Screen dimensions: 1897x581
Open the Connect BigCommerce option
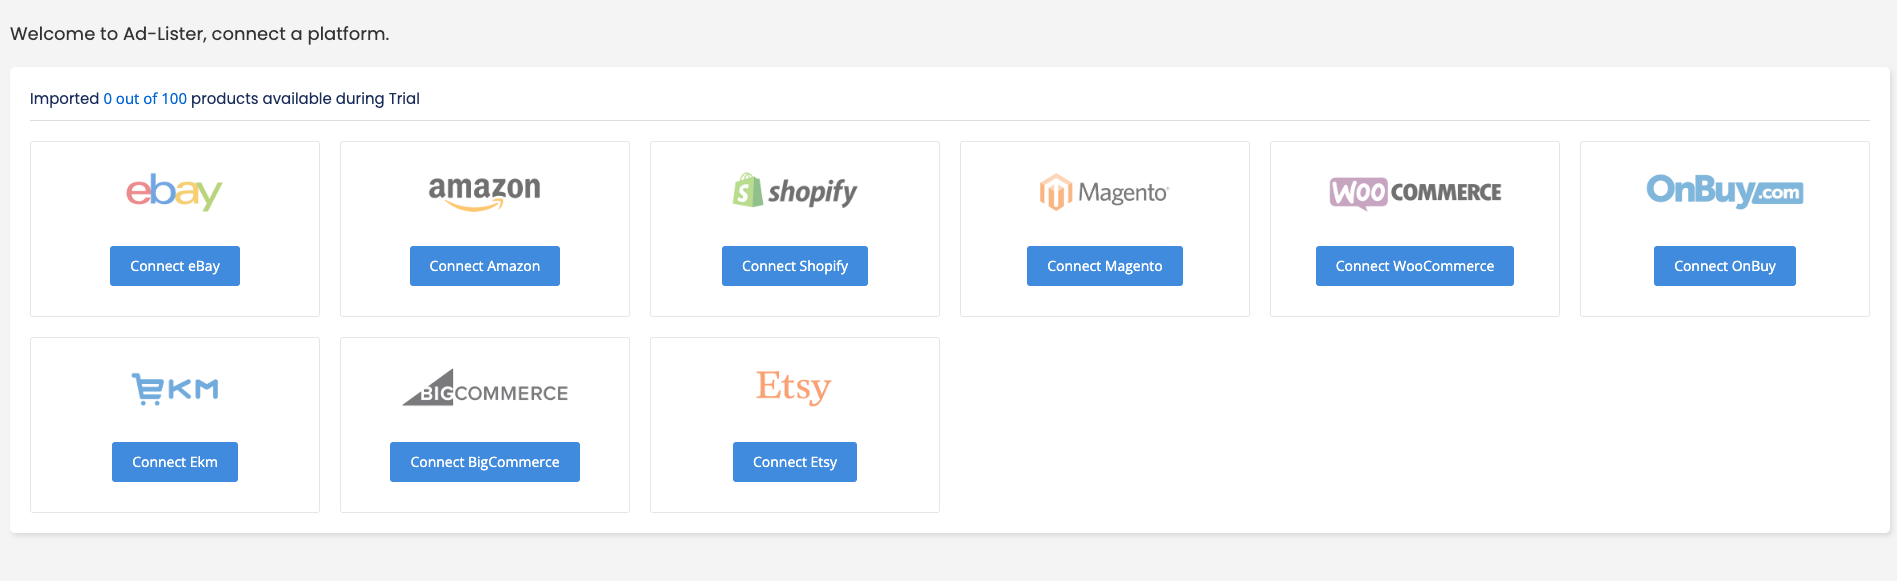pos(485,462)
